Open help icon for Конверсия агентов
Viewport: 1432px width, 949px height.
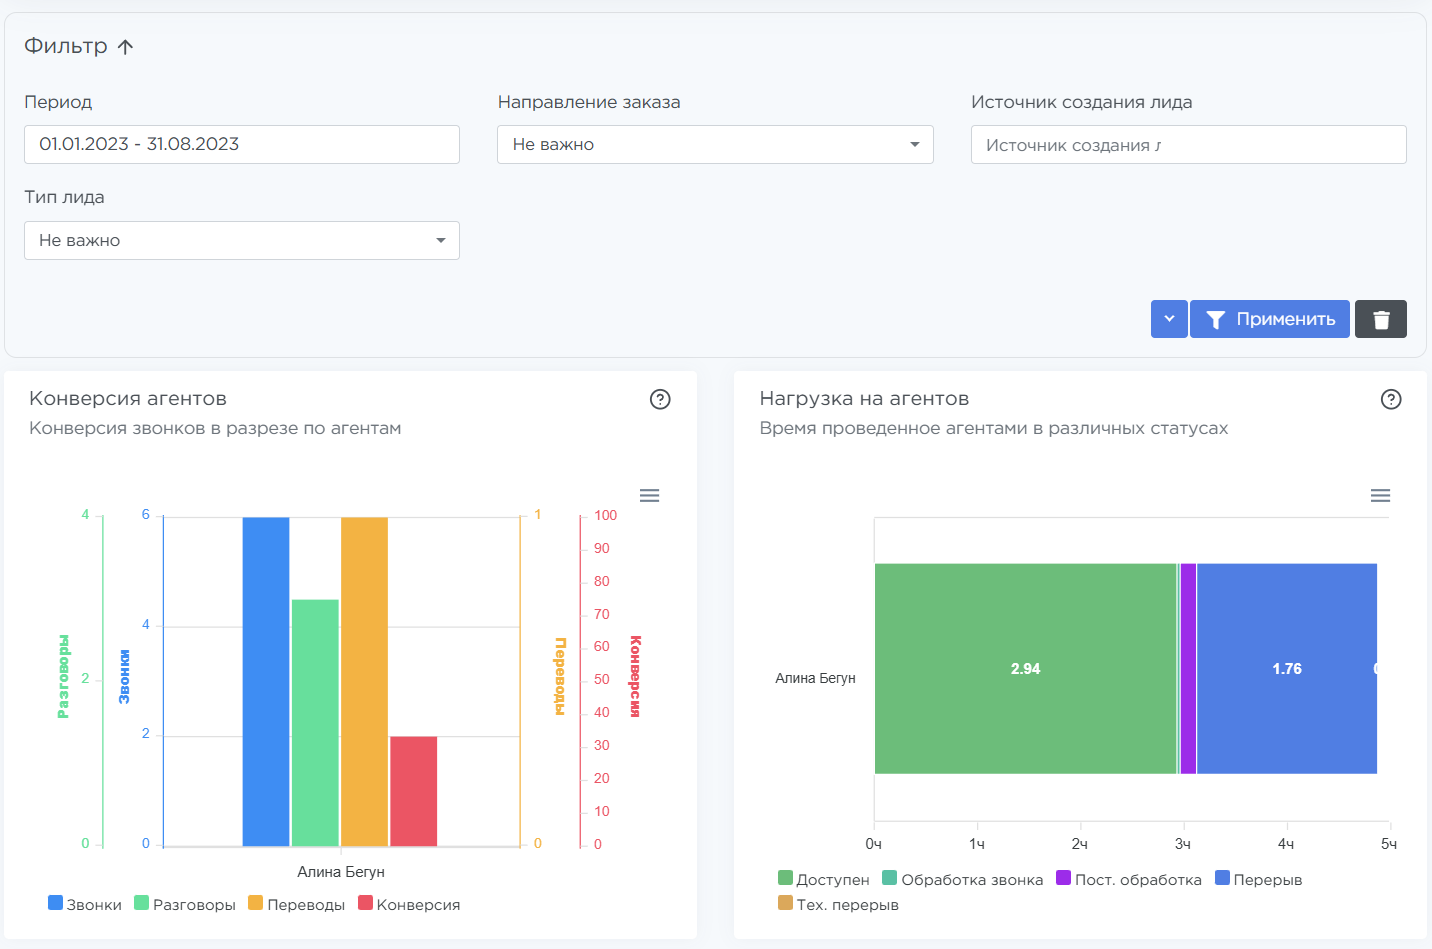660,399
